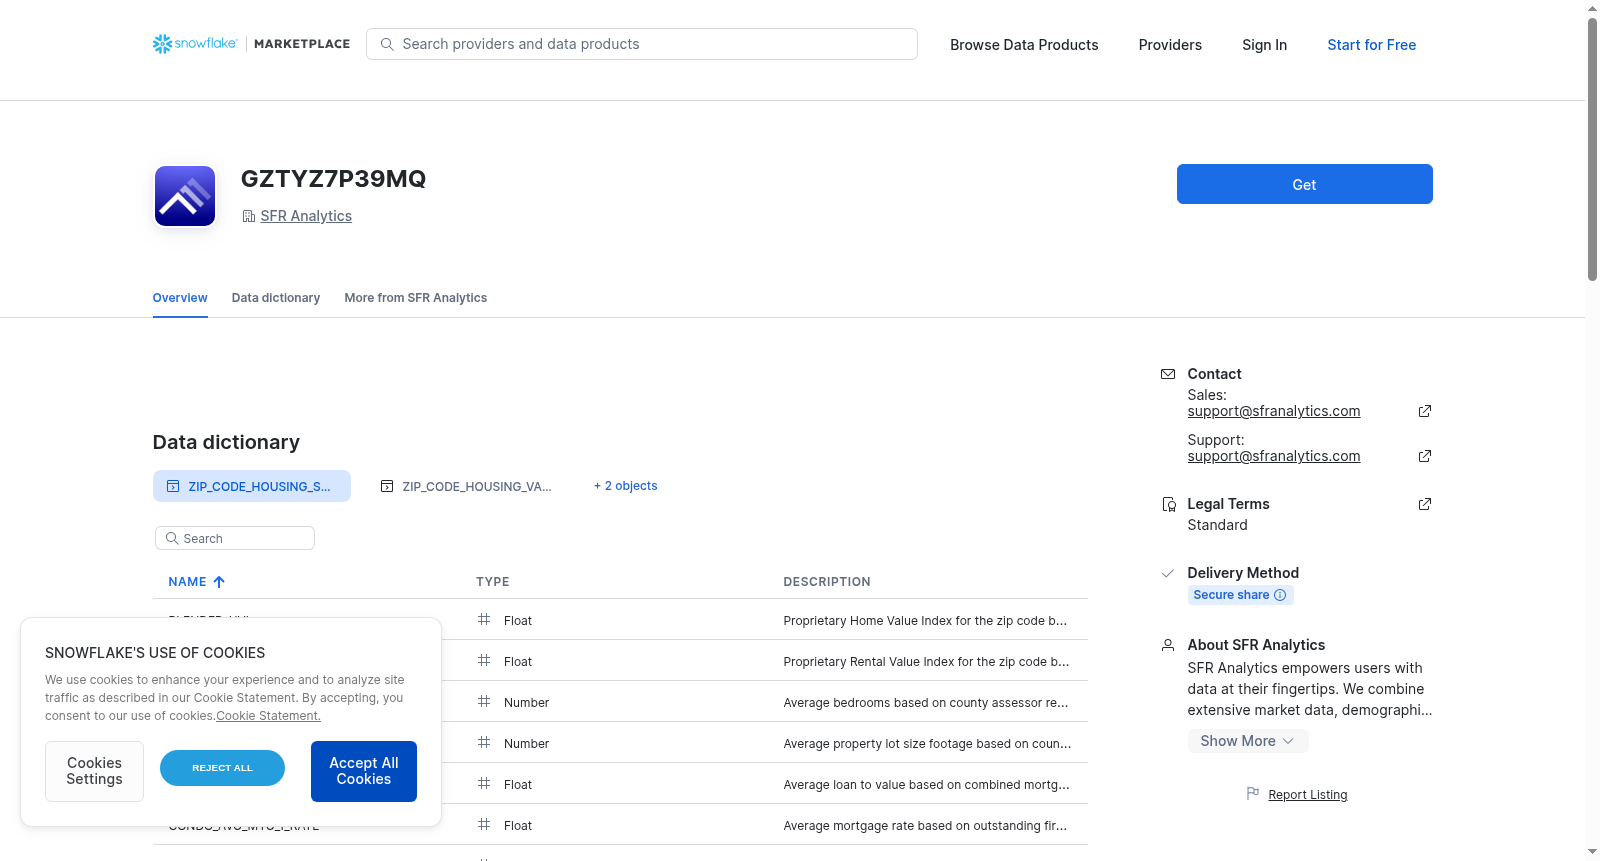Click the search magnifier in top bar
The image size is (1600, 861).
(387, 44)
